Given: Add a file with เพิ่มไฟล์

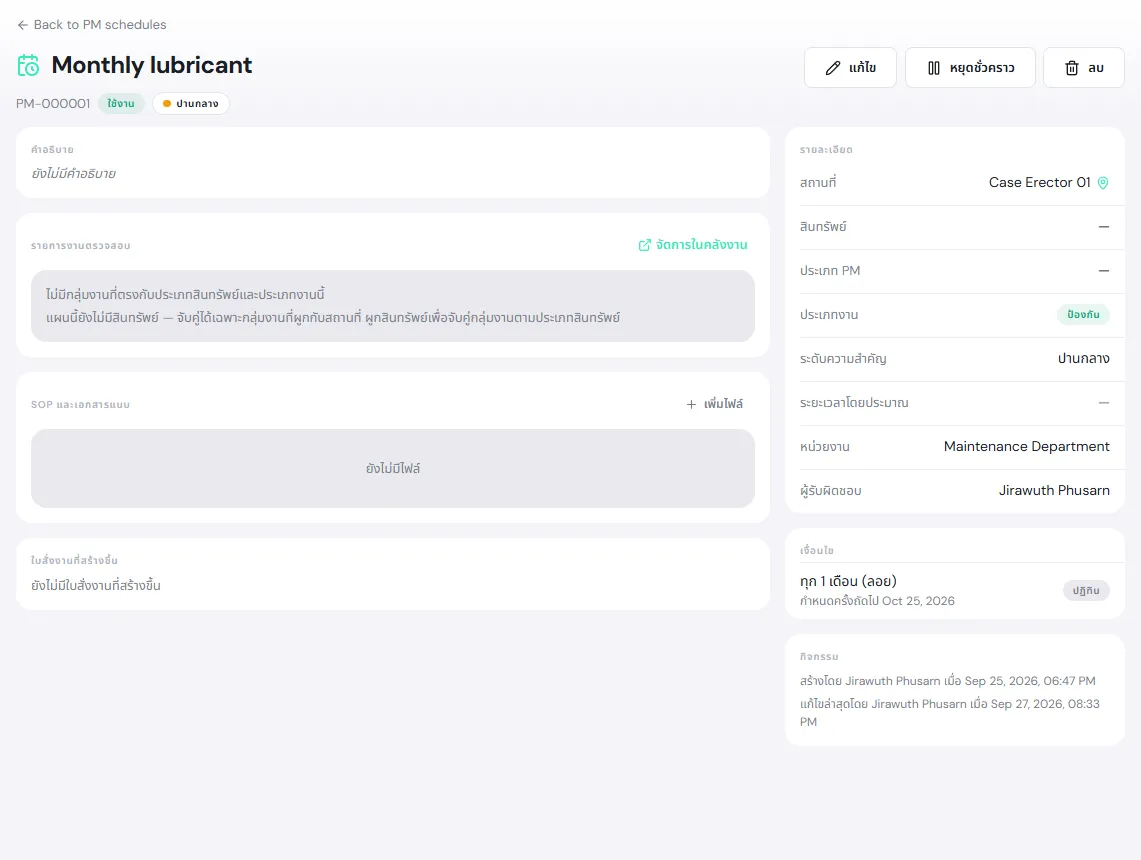Looking at the screenshot, I should [715, 404].
